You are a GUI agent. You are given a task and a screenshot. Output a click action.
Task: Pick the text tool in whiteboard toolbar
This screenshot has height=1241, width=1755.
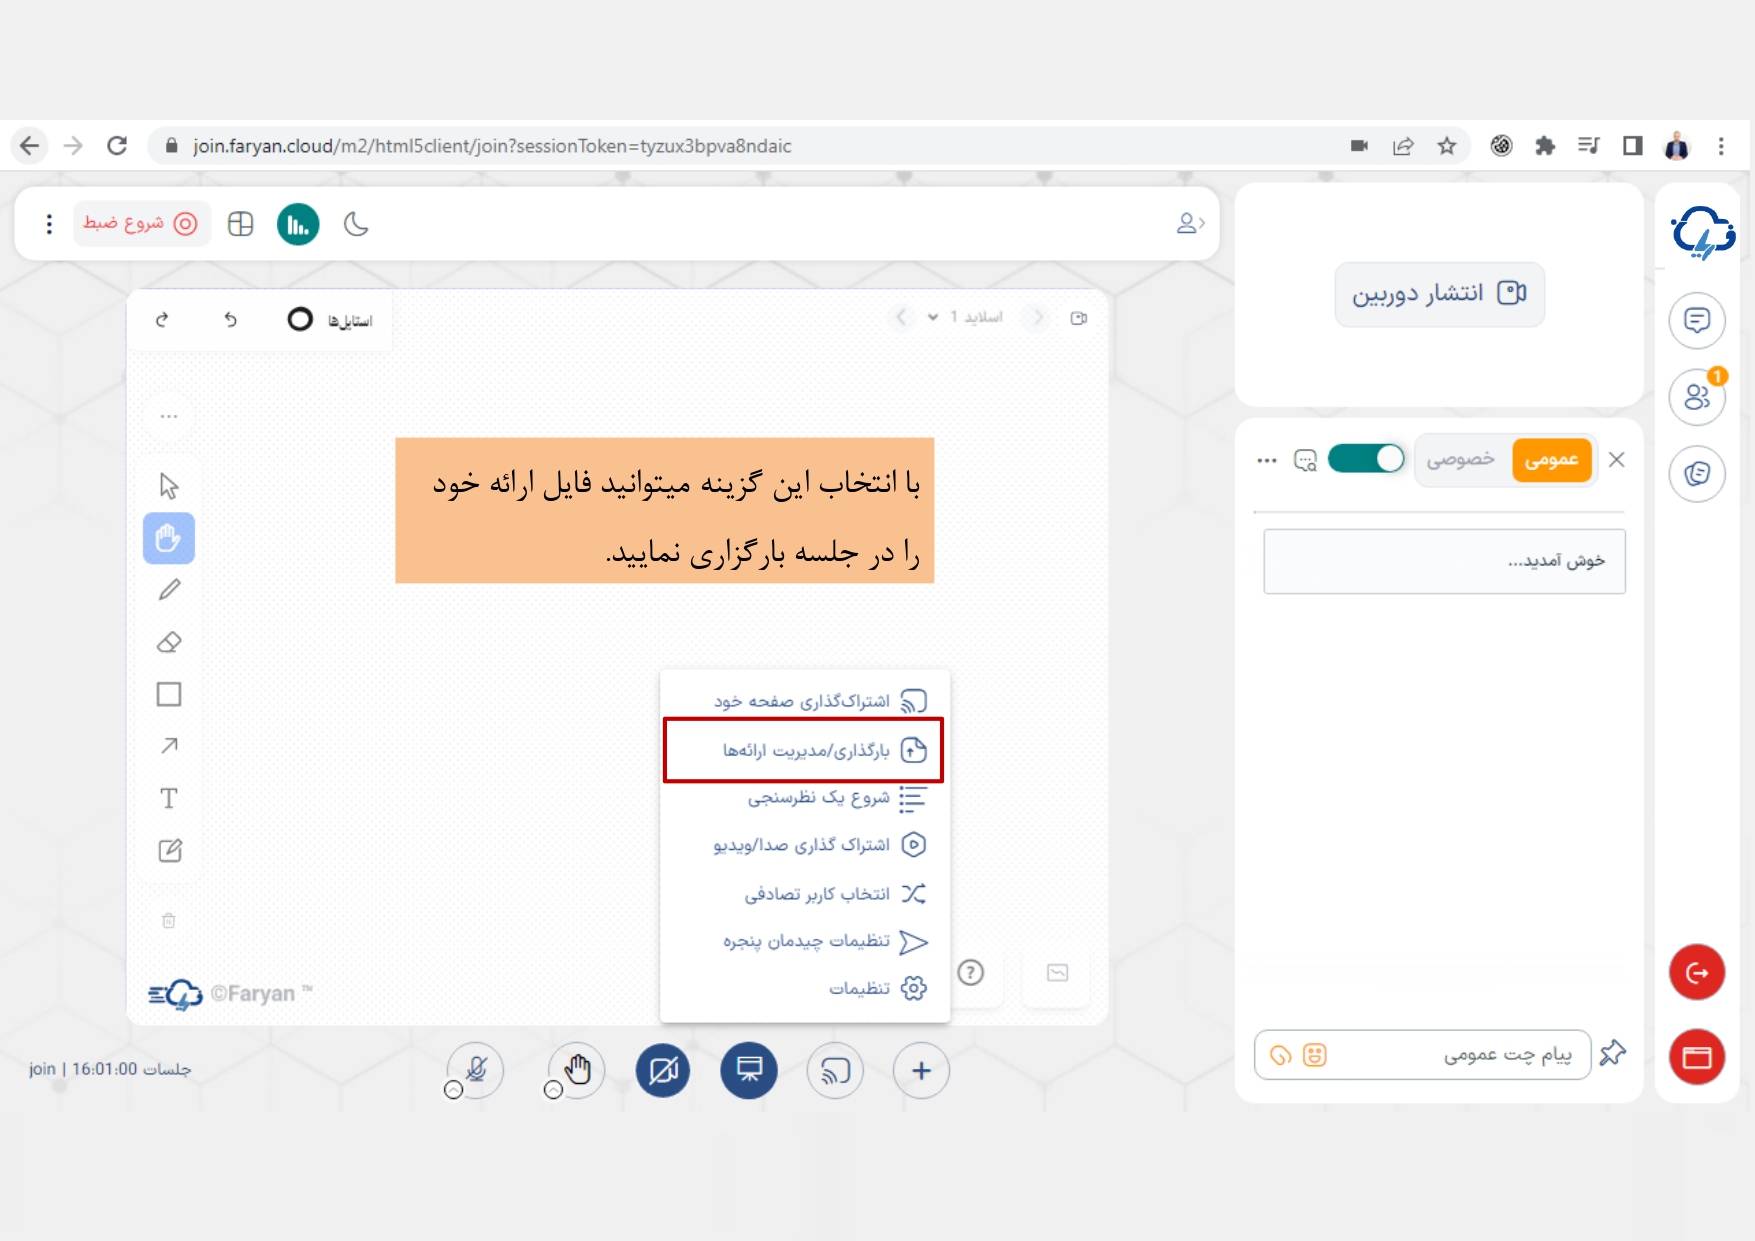point(169,798)
